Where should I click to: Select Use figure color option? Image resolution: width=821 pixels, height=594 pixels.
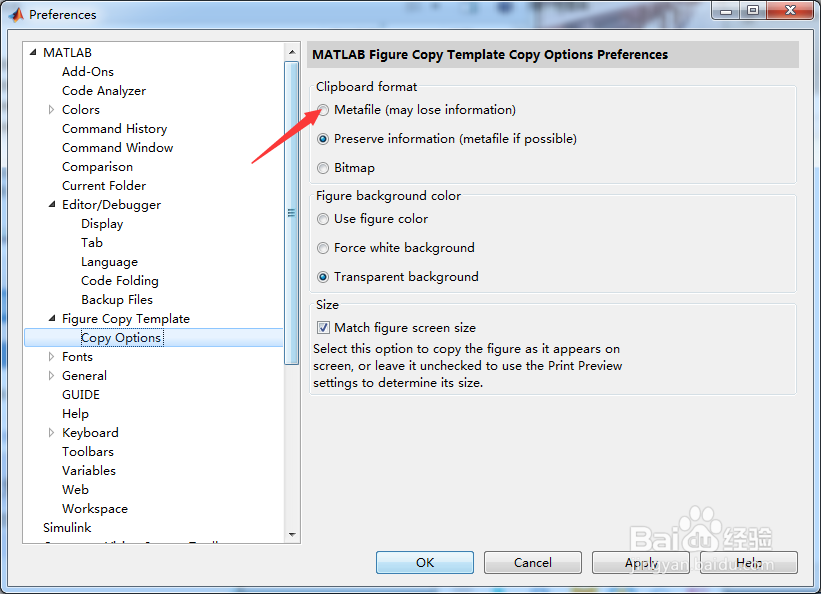323,219
